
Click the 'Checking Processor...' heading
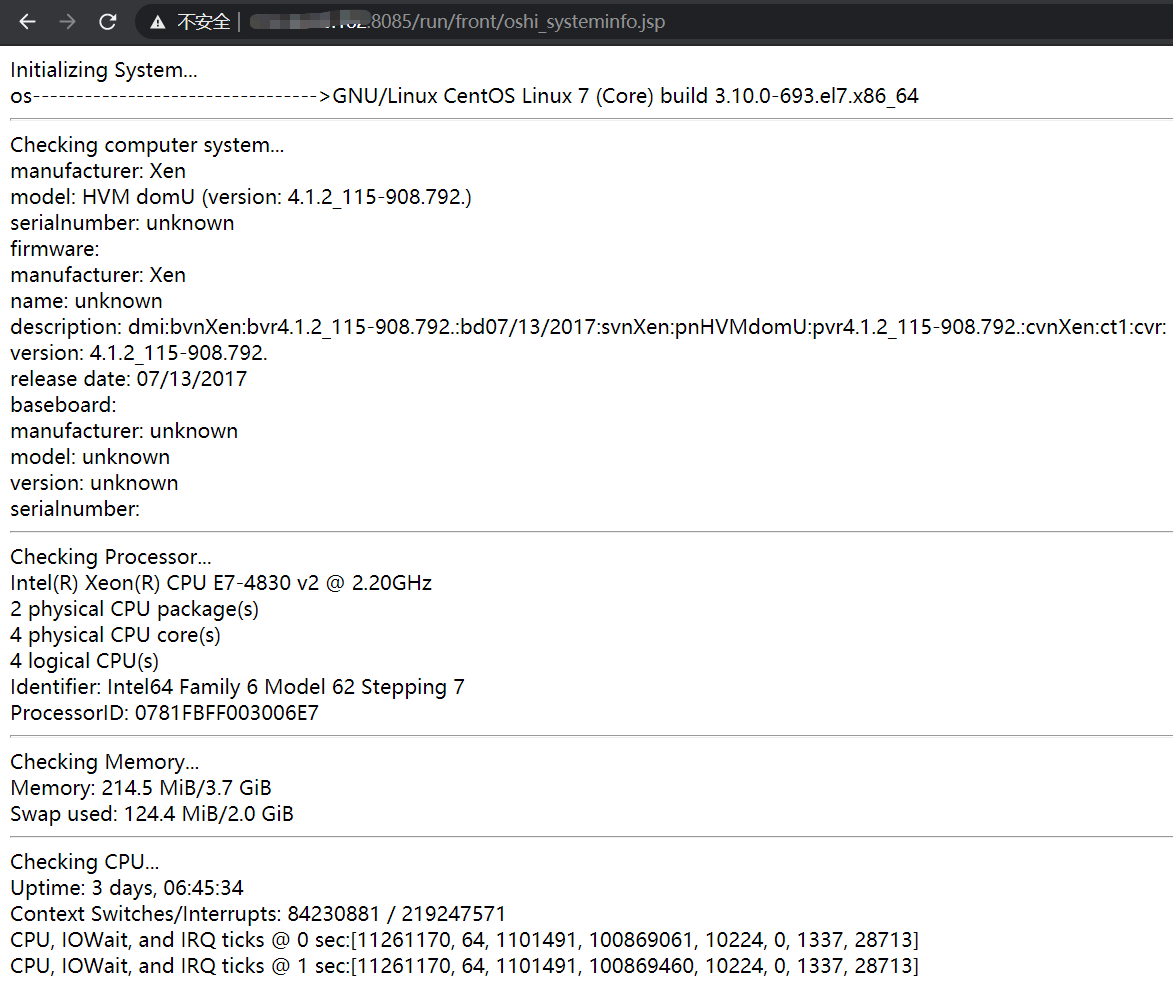(111, 557)
